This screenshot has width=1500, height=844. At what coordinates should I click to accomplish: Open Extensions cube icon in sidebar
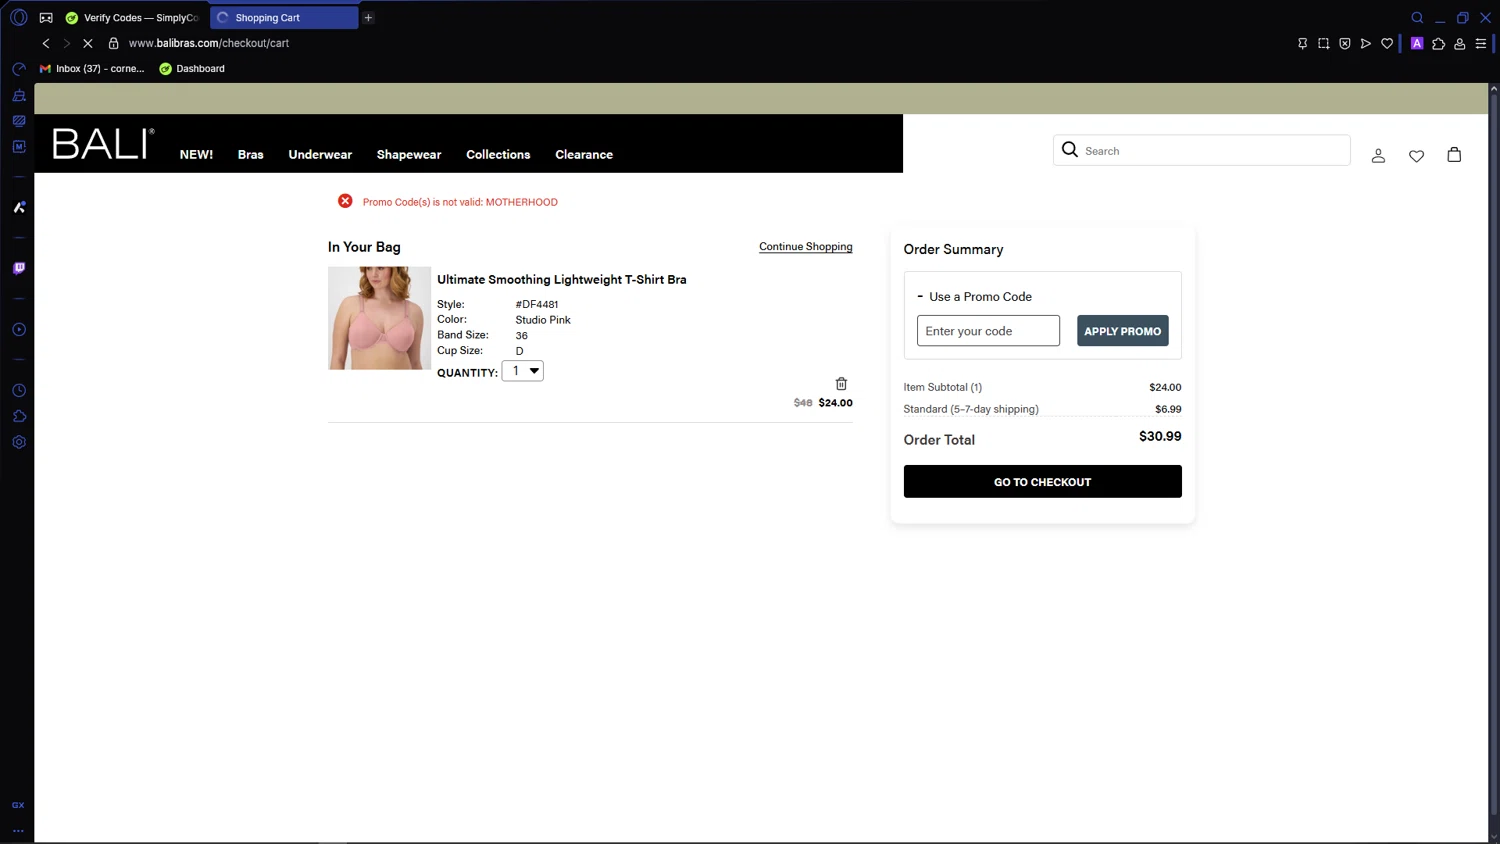click(x=19, y=416)
